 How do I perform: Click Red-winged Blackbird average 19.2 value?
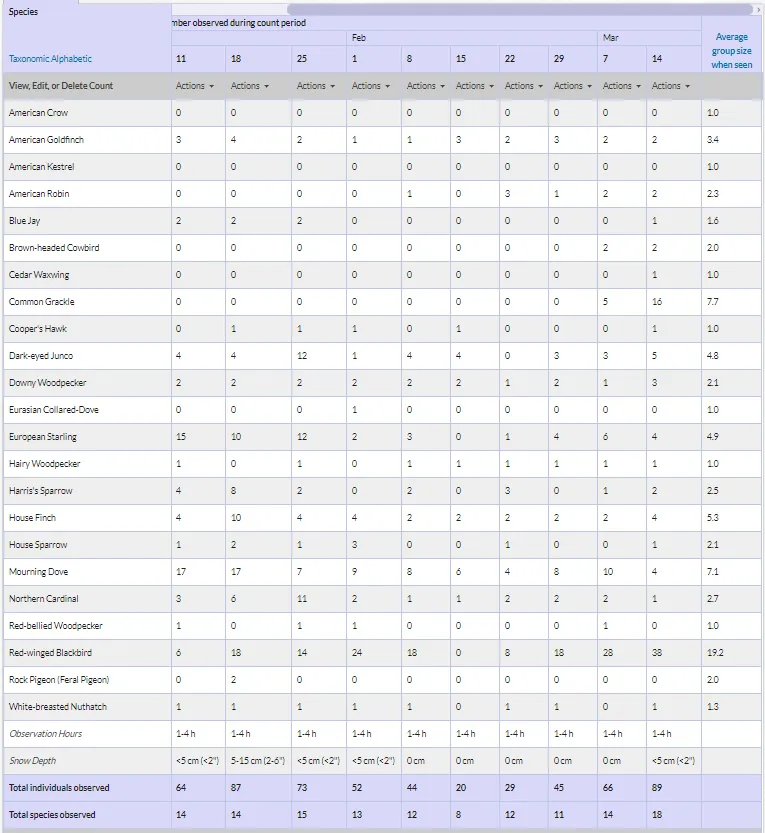tap(715, 653)
